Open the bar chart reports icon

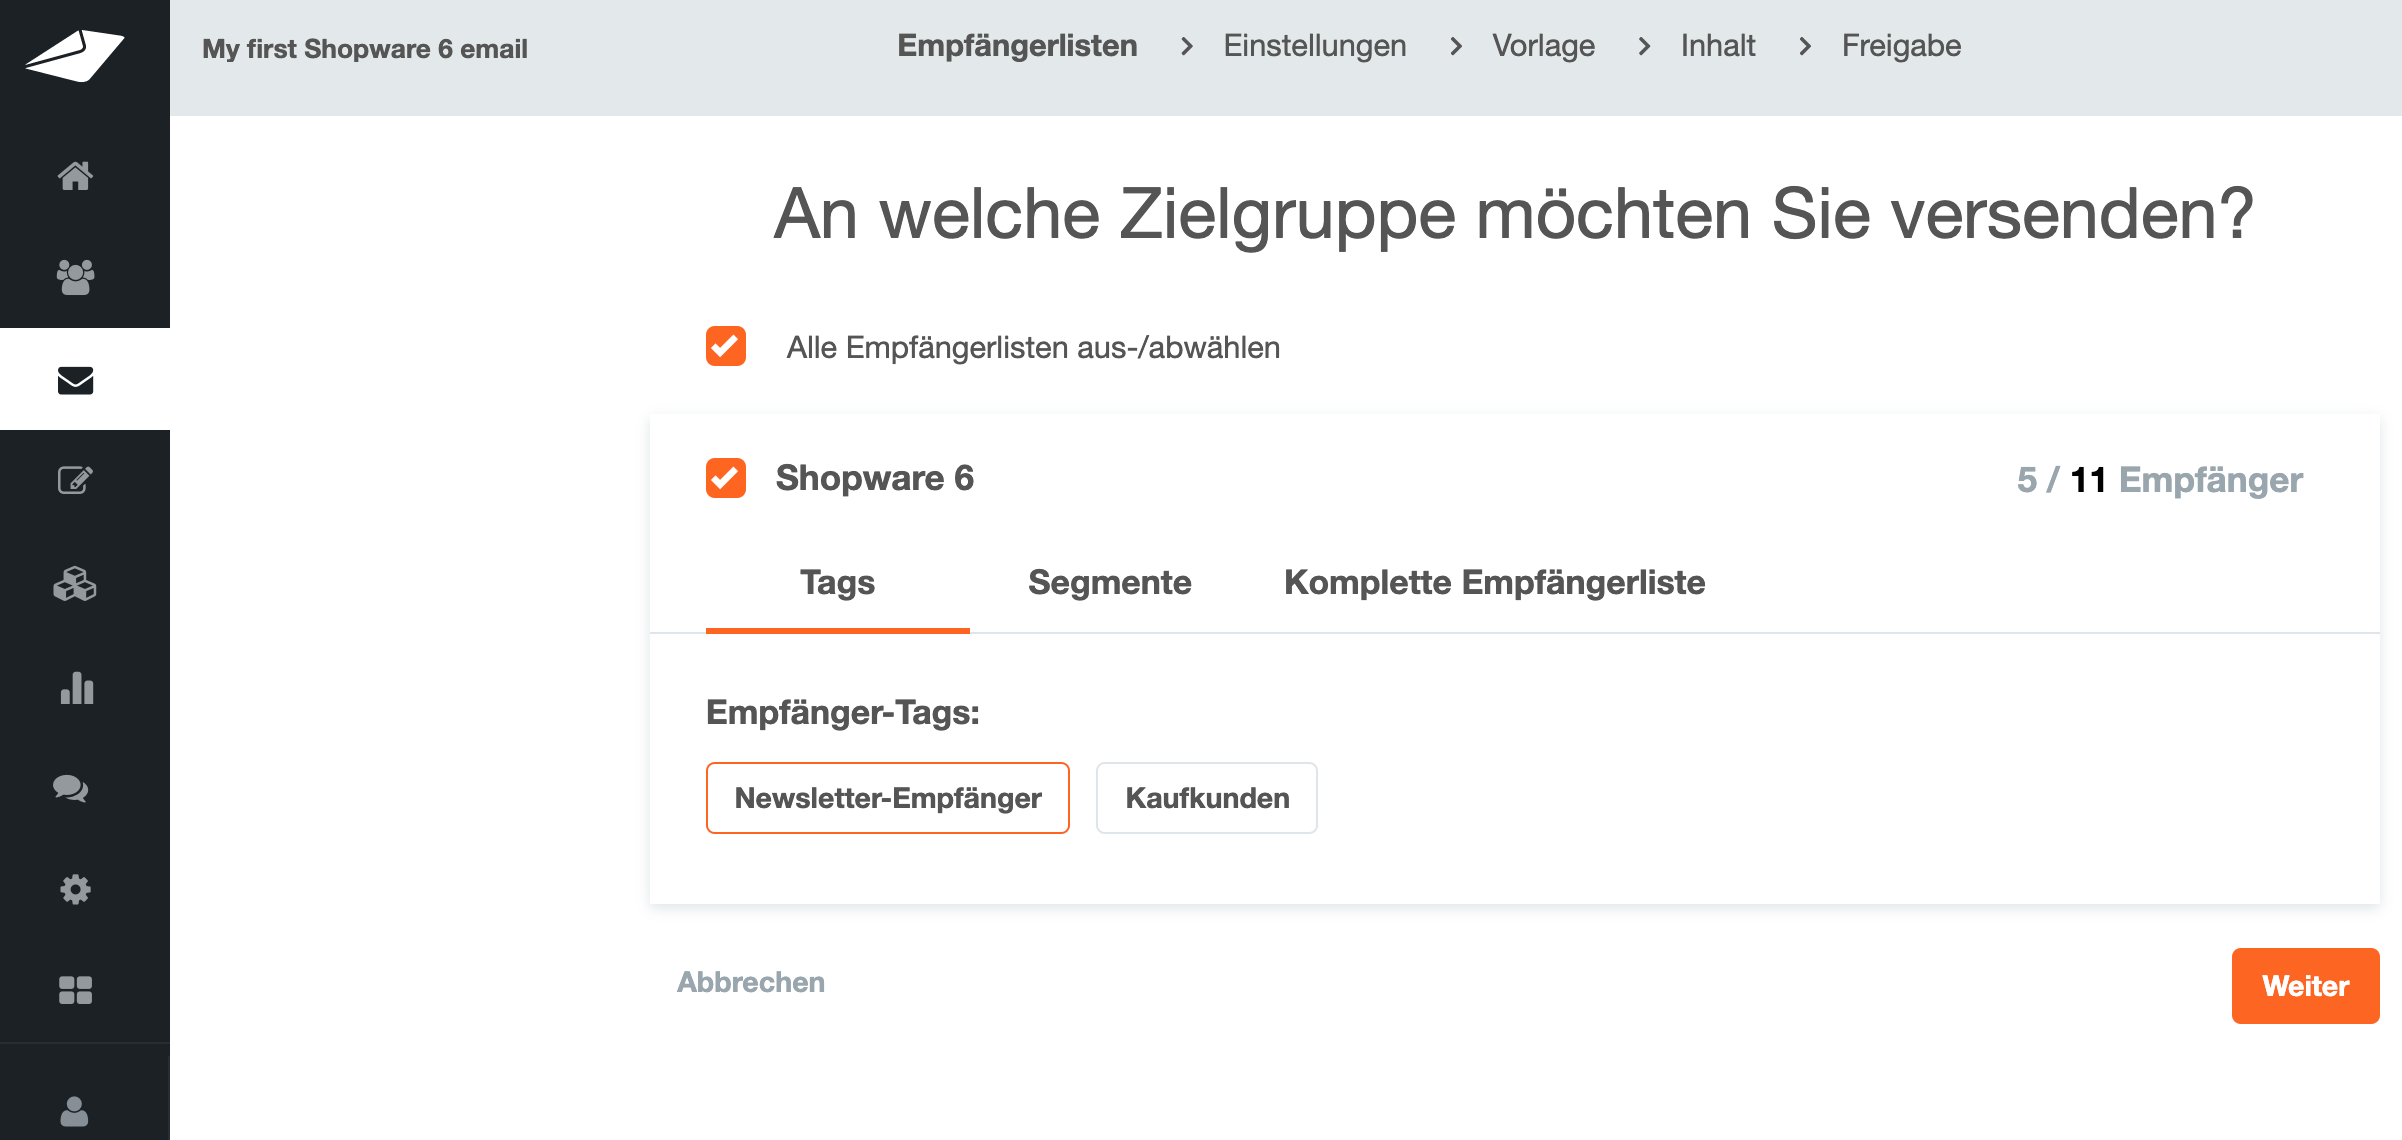tap(76, 688)
